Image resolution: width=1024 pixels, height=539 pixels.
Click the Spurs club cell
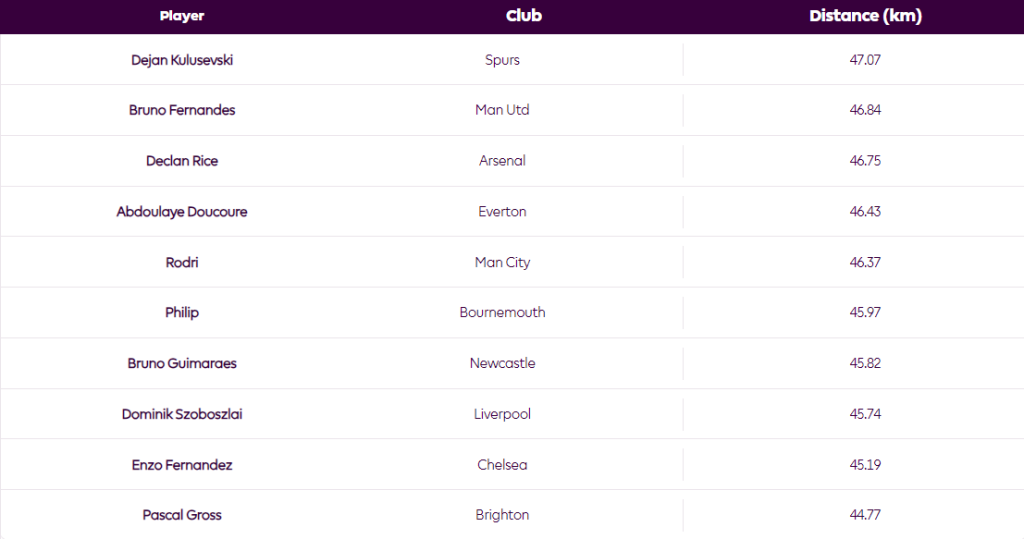click(502, 60)
